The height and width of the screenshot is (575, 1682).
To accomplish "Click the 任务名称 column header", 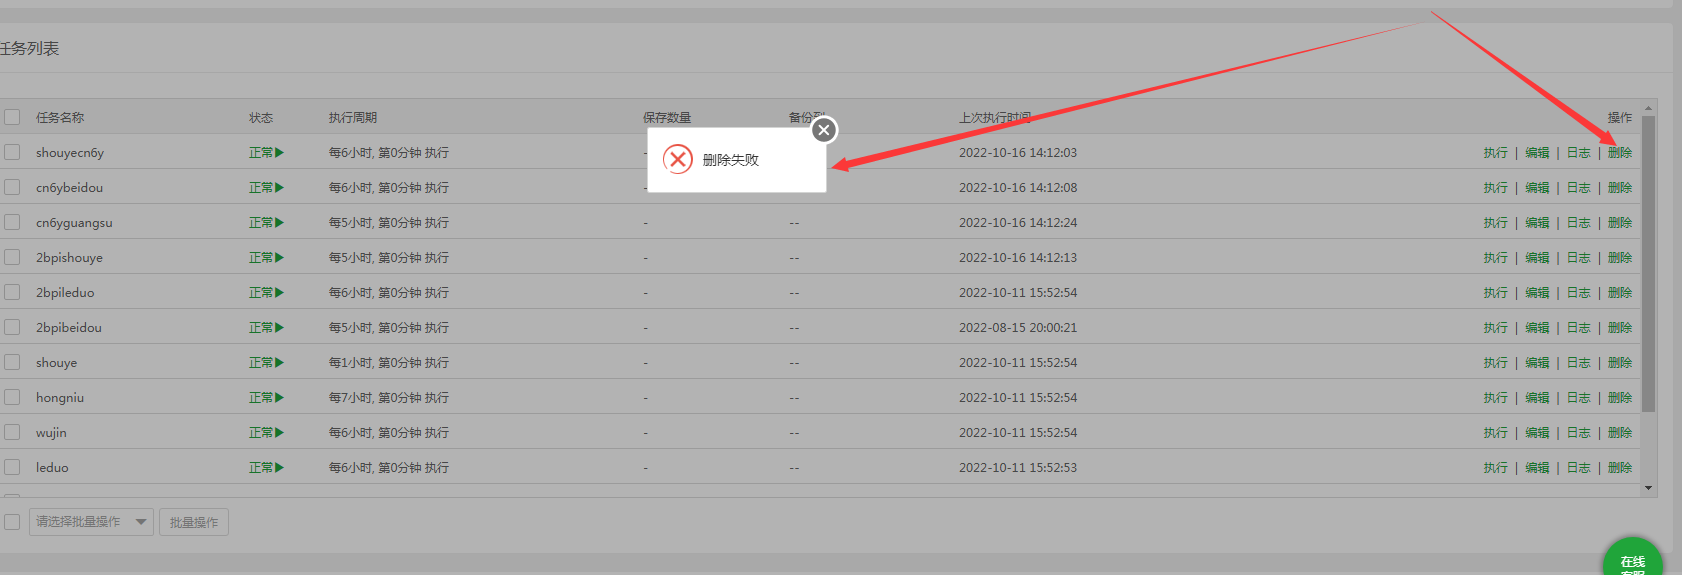I will click(60, 118).
